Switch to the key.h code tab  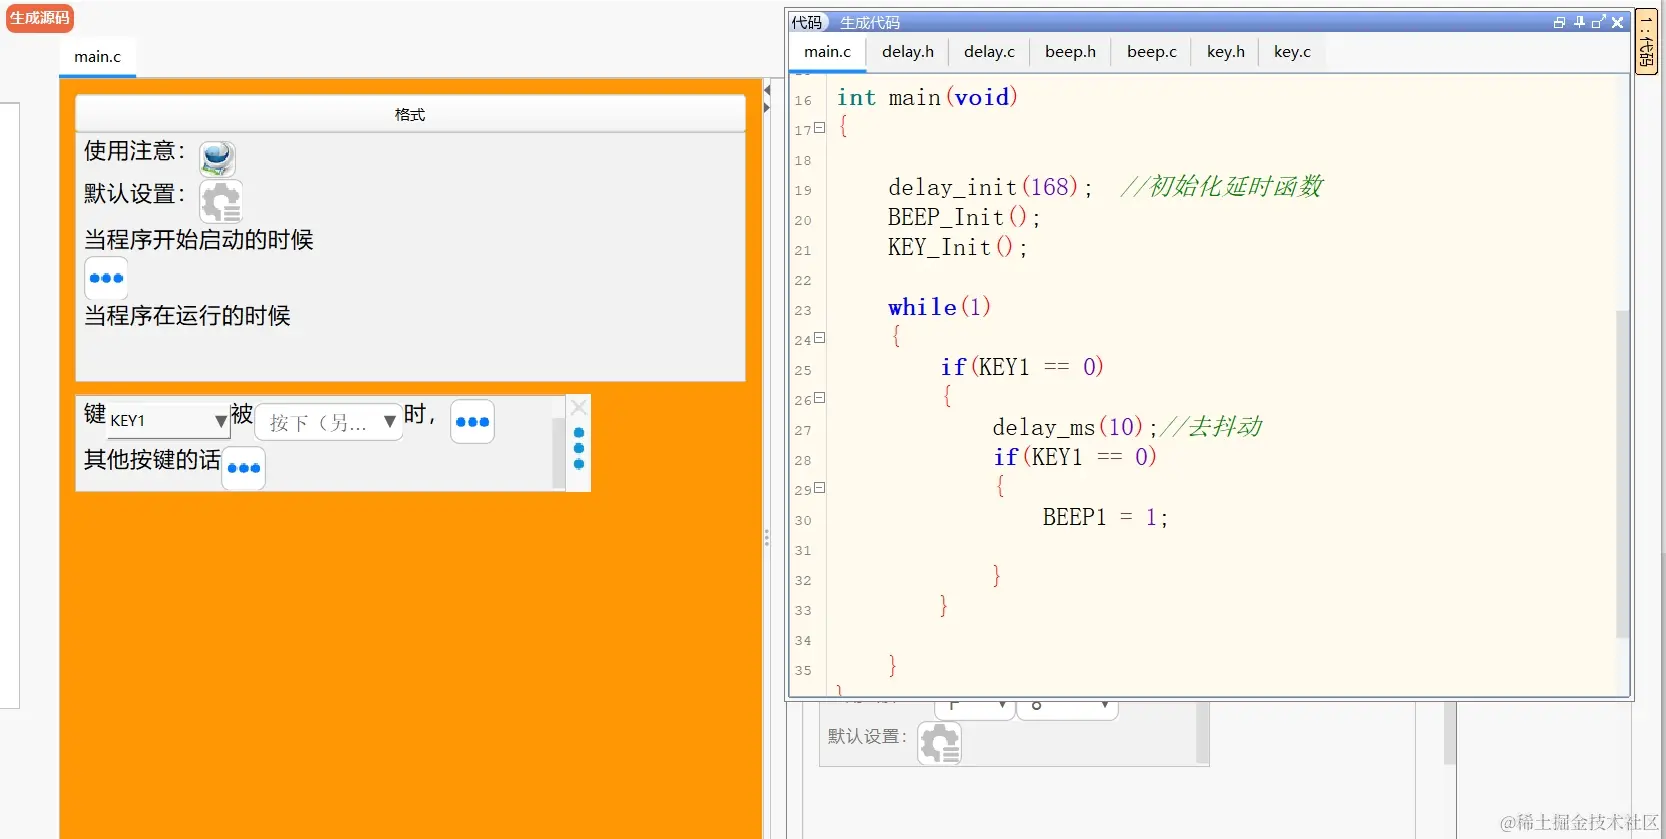(x=1226, y=52)
